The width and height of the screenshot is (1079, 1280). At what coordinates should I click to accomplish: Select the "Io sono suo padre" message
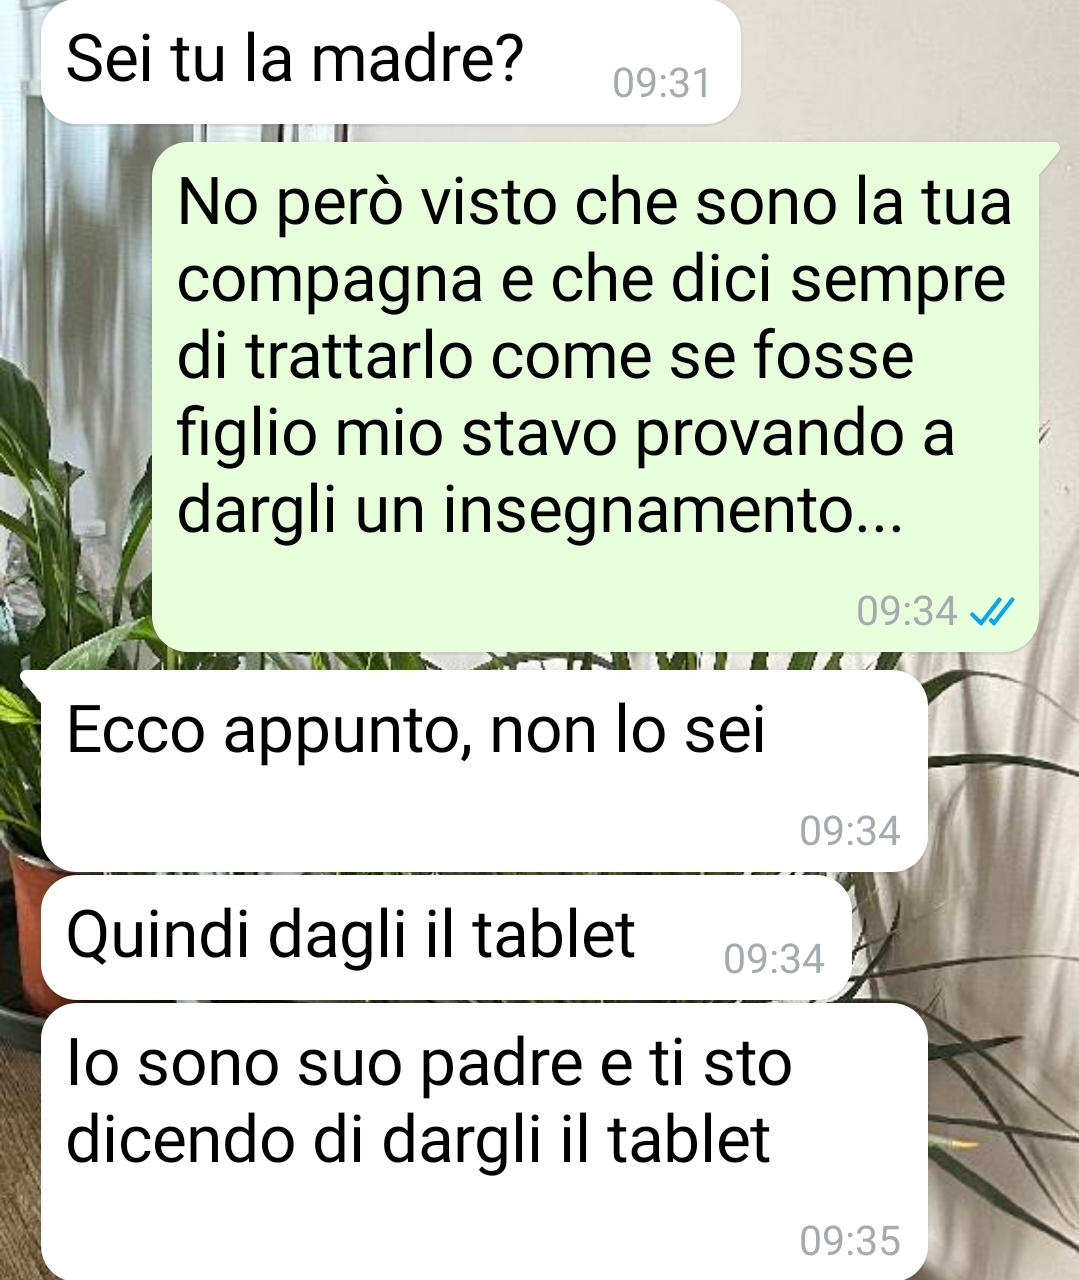point(484,1142)
